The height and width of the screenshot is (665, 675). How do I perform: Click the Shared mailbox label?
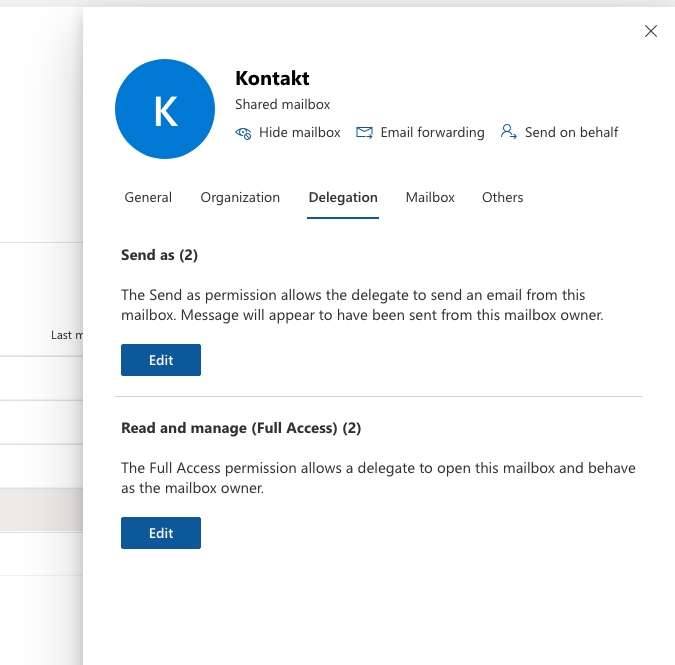(282, 105)
